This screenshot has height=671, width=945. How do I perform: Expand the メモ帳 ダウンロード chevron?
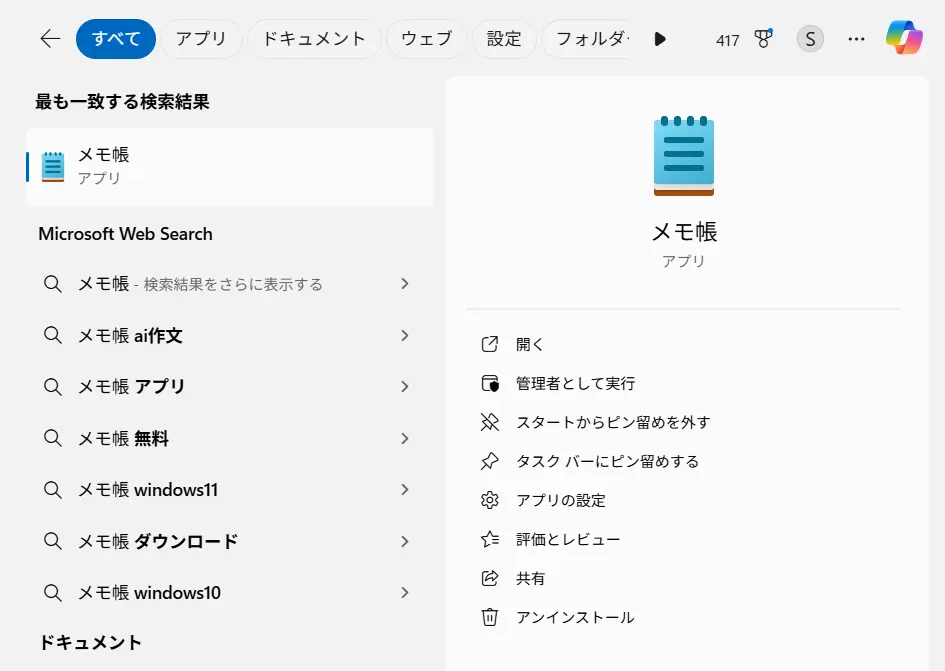pyautogui.click(x=405, y=541)
